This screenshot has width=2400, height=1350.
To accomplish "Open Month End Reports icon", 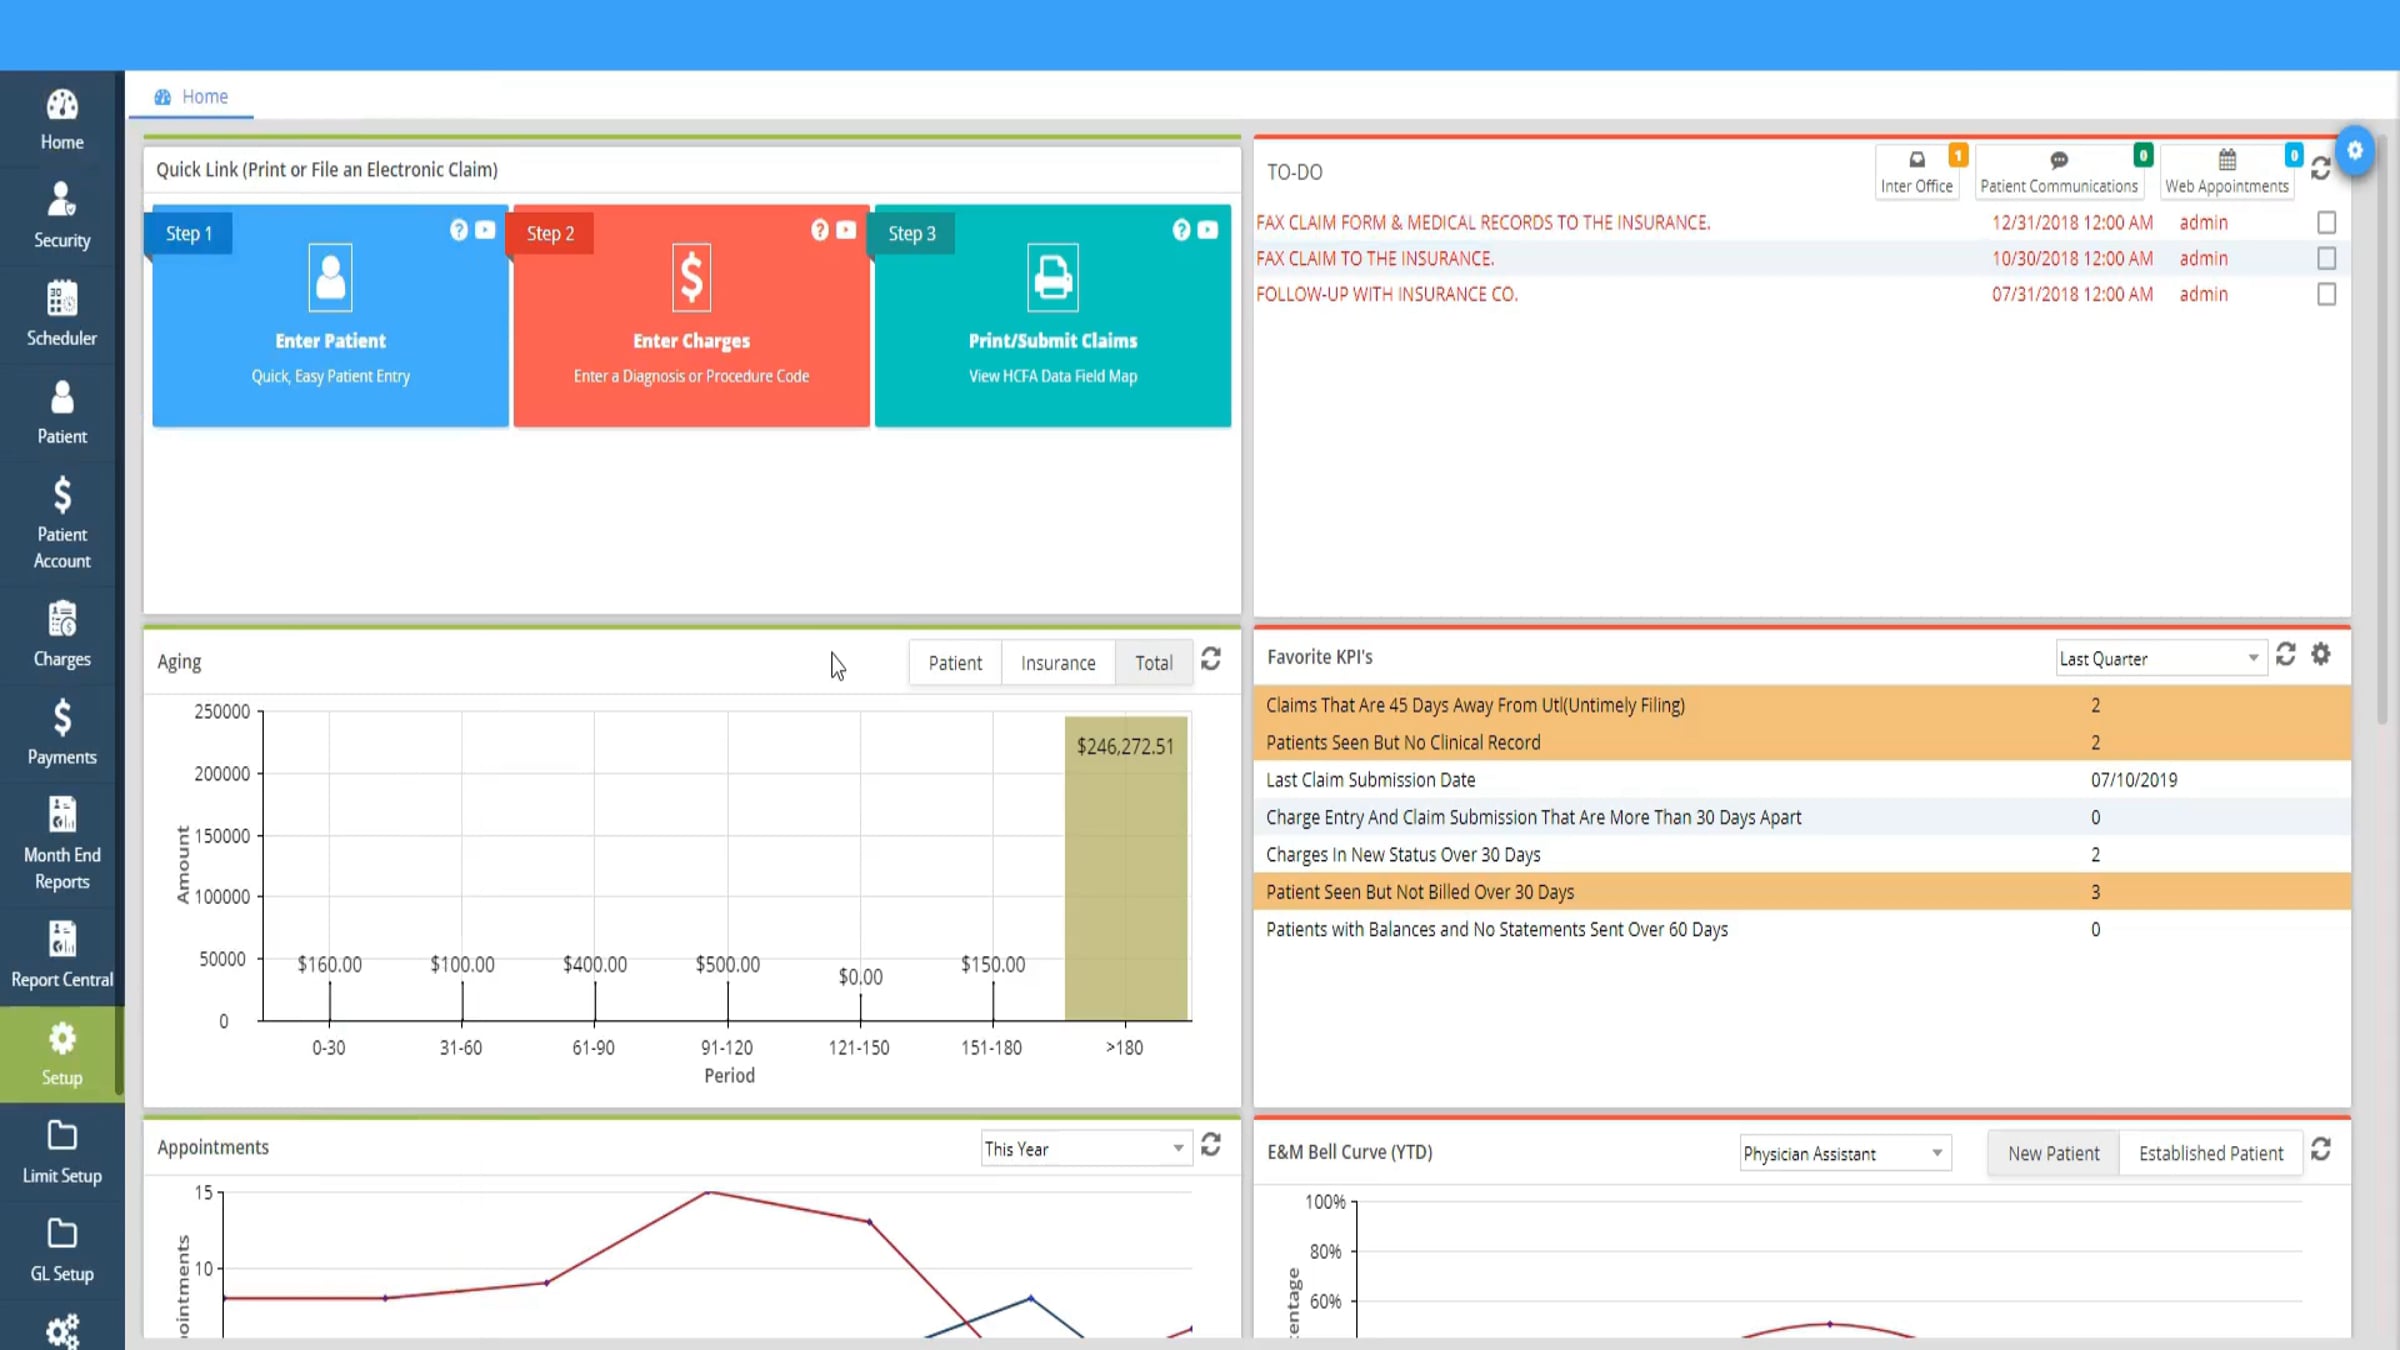I will click(x=62, y=843).
